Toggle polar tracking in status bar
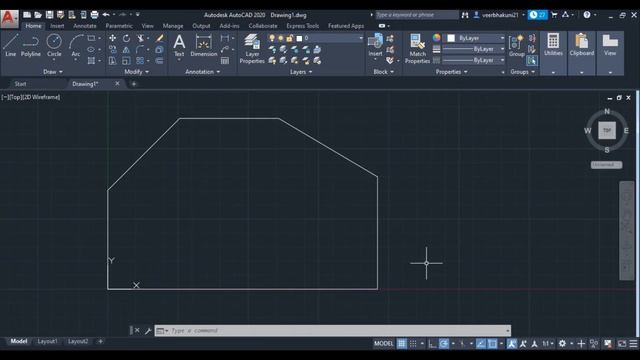 click(444, 344)
